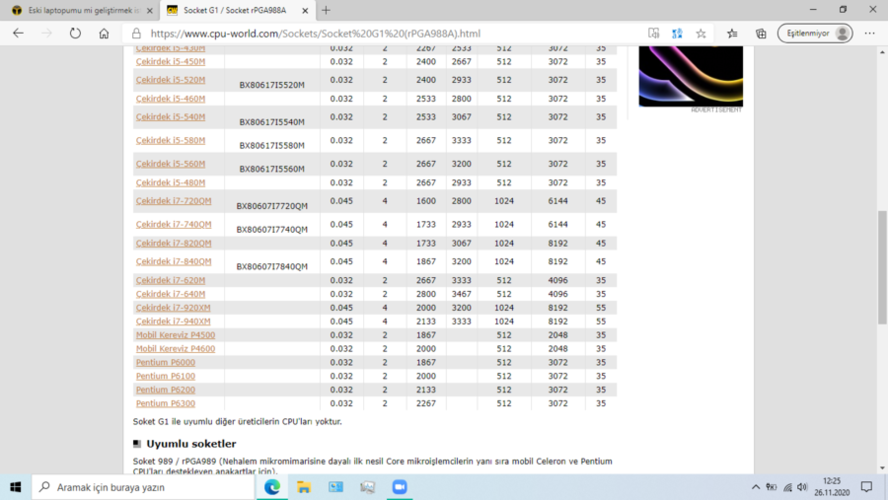The image size is (888, 500).
Task: Open the network status tray icon
Action: (787, 487)
